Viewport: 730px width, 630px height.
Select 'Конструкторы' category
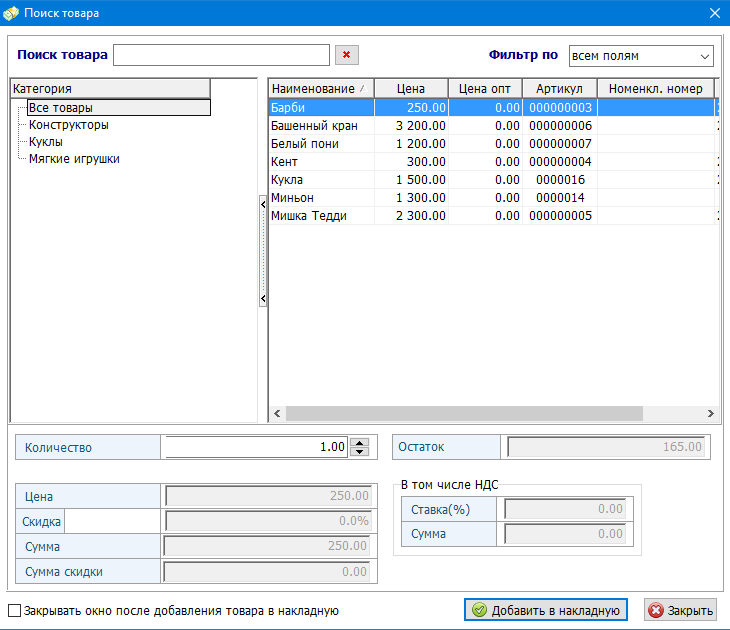68,125
